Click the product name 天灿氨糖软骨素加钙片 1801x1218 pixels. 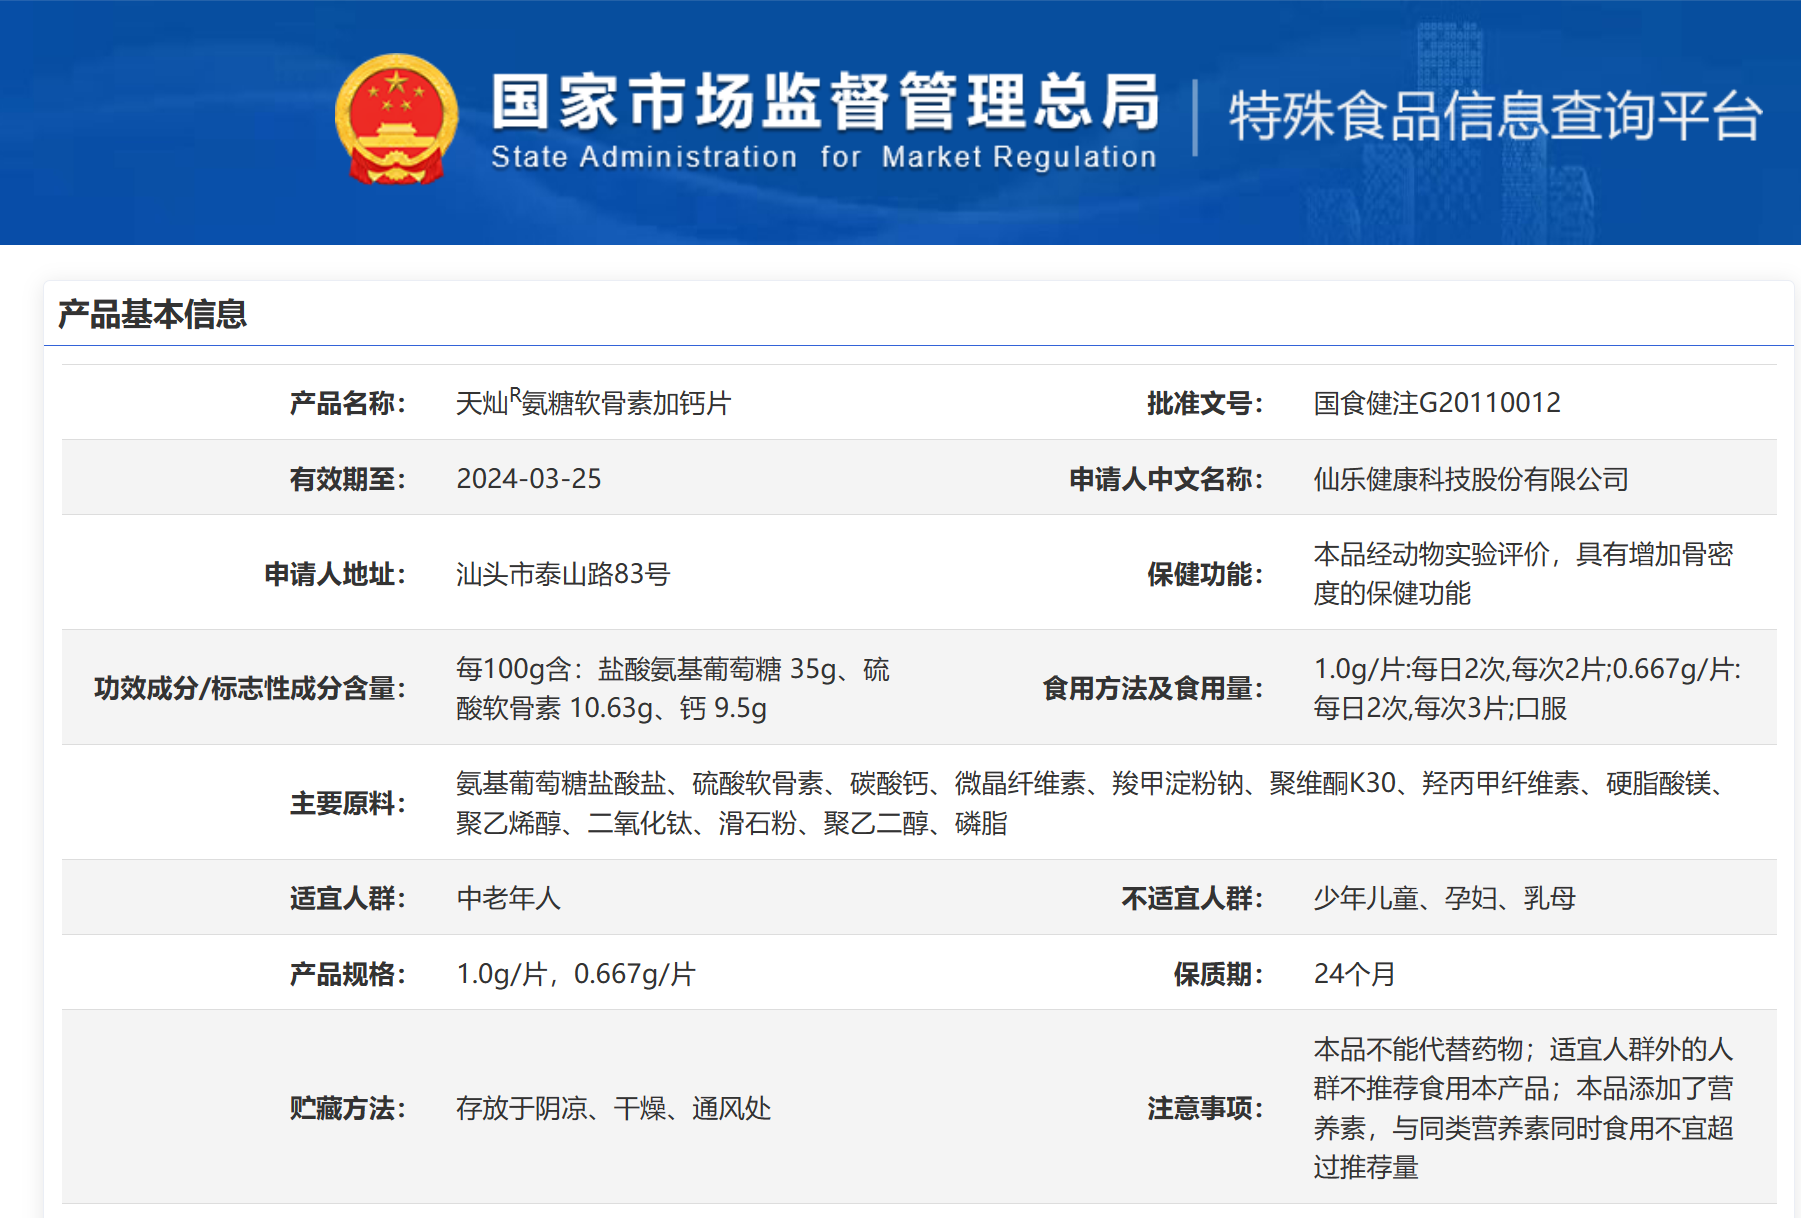tap(594, 402)
